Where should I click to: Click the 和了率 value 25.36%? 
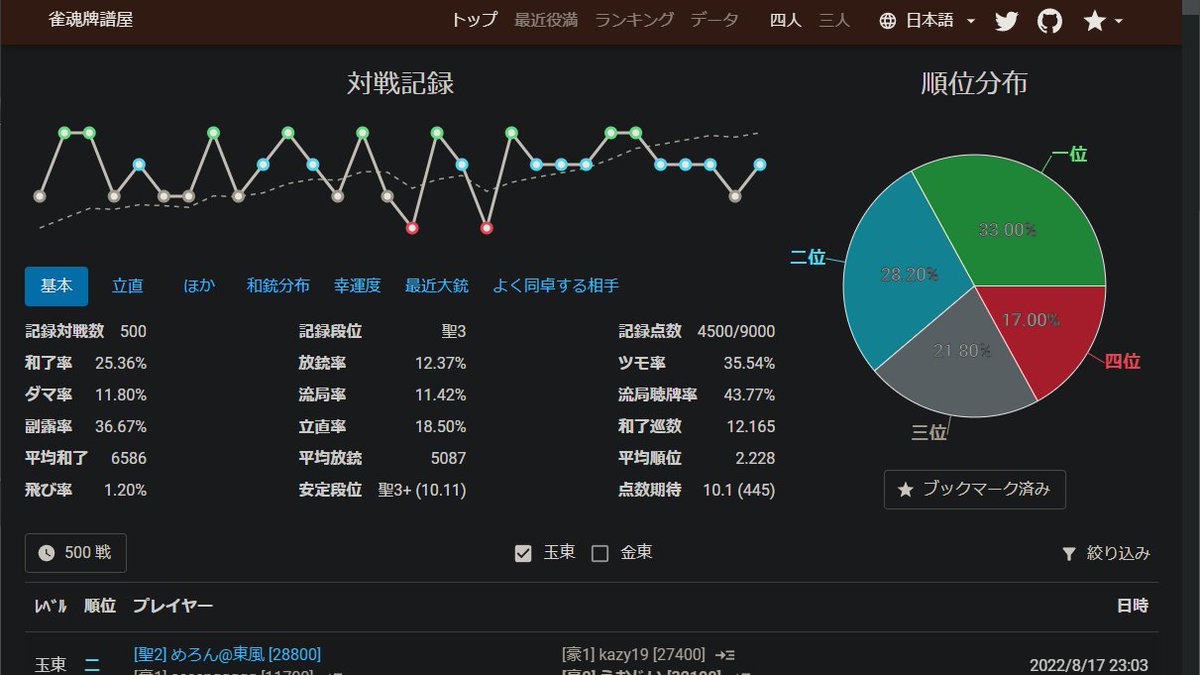[121, 362]
